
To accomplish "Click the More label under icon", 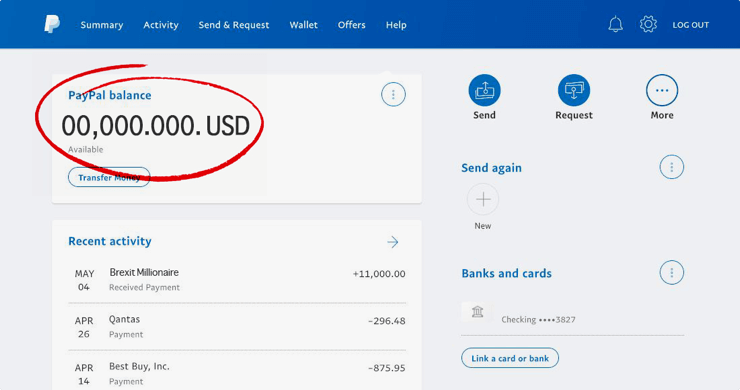I will [x=662, y=115].
